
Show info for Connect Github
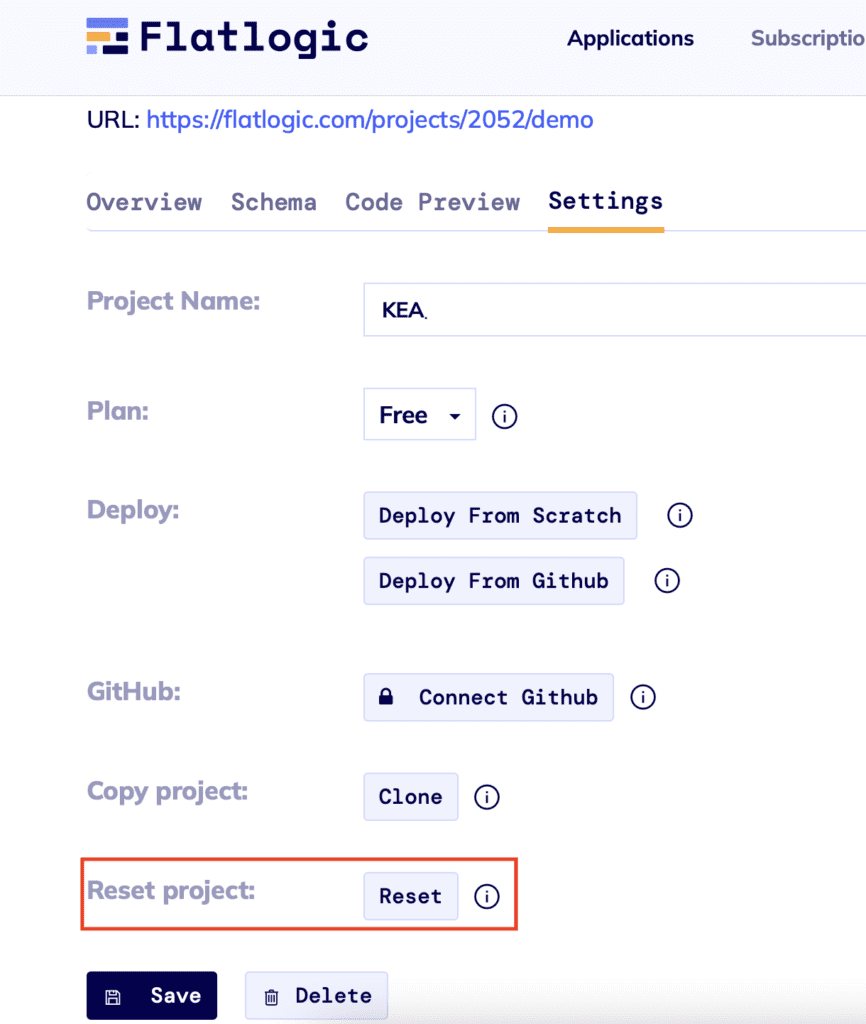tap(643, 697)
